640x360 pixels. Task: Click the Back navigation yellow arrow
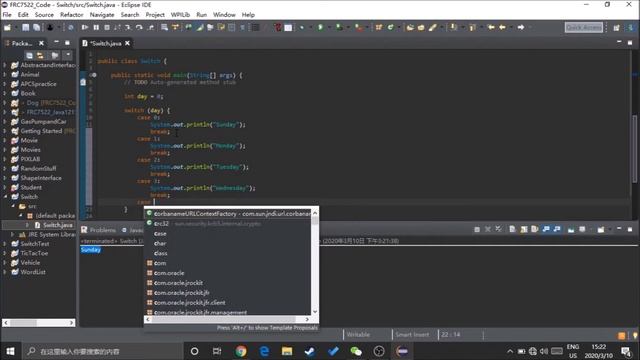point(502,27)
